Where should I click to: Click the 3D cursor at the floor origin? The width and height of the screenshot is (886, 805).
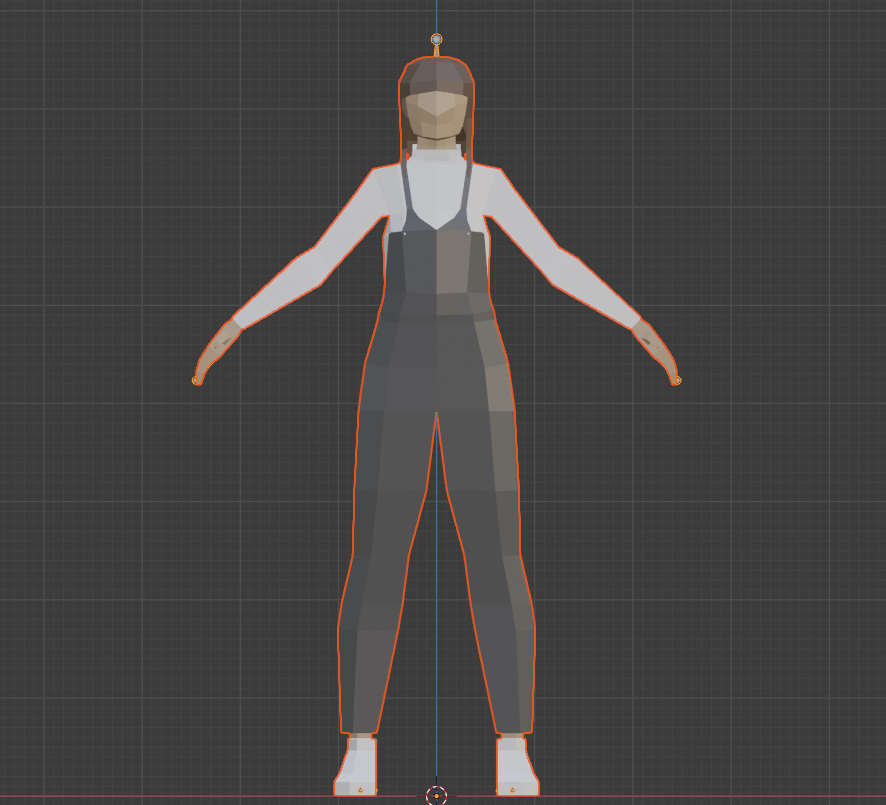tap(436, 795)
